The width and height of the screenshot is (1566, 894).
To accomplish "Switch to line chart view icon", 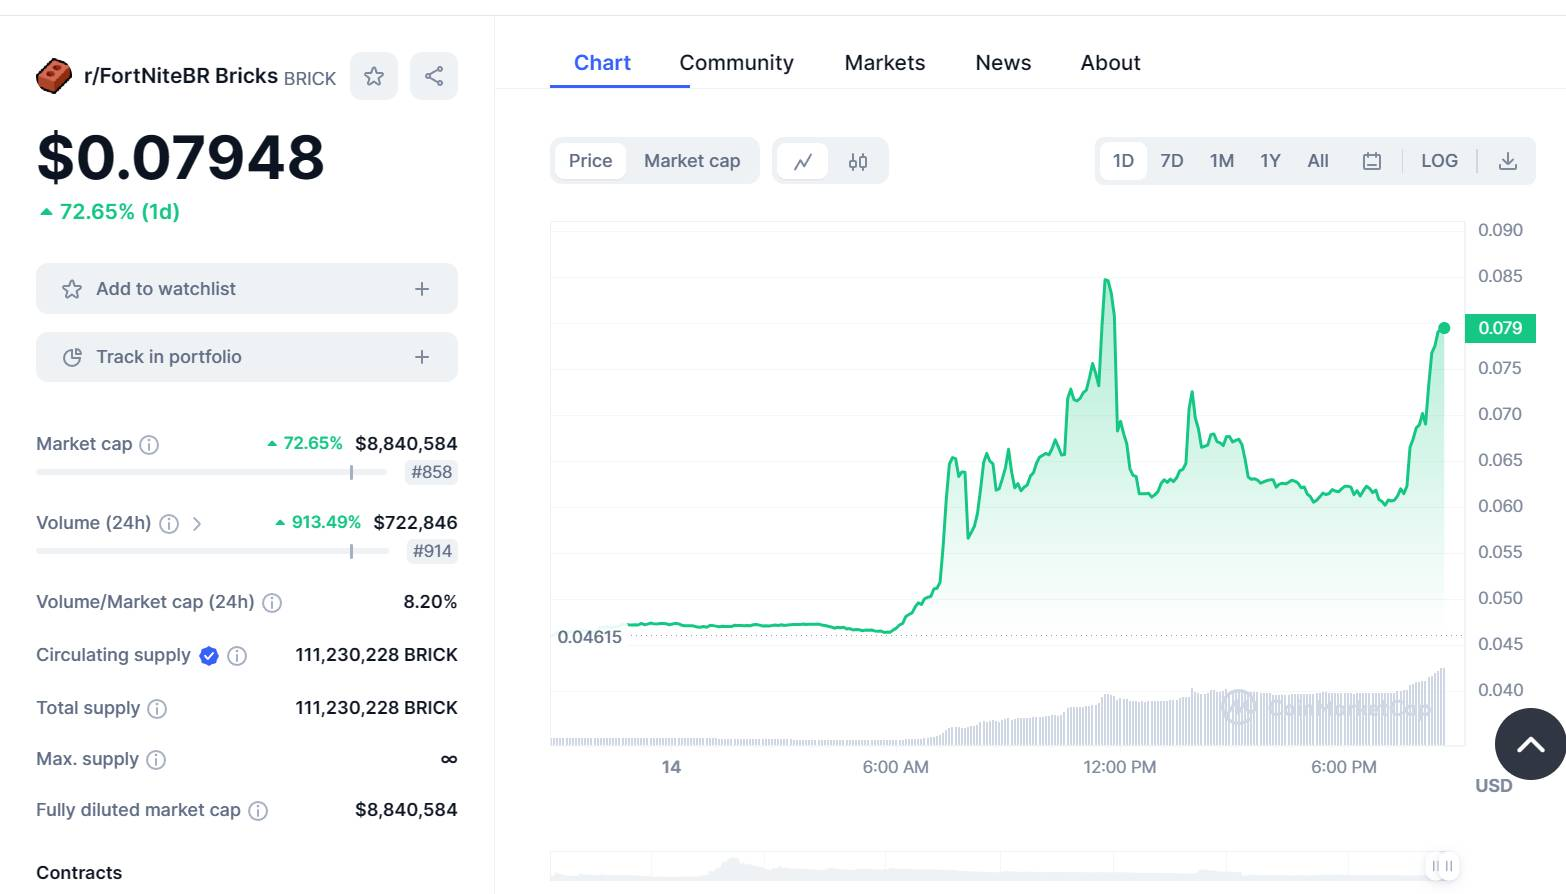I will pyautogui.click(x=803, y=161).
